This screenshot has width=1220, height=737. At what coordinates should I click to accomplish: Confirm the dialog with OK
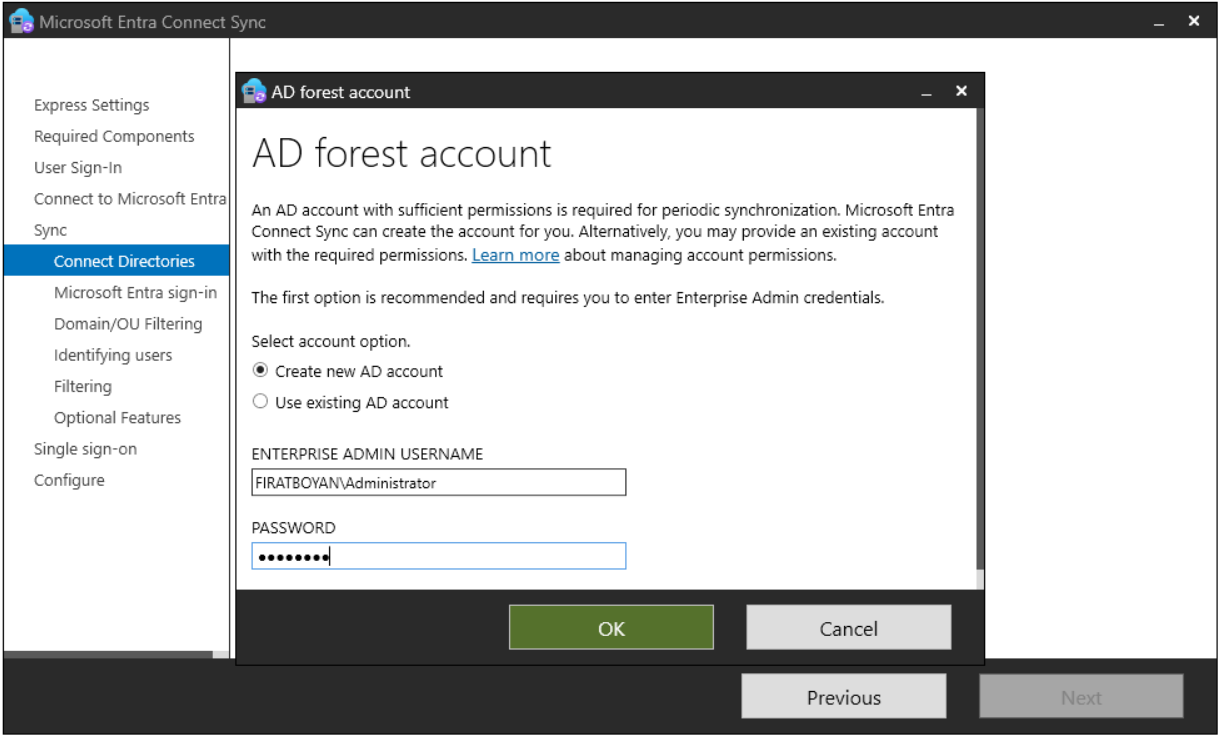pyautogui.click(x=611, y=627)
